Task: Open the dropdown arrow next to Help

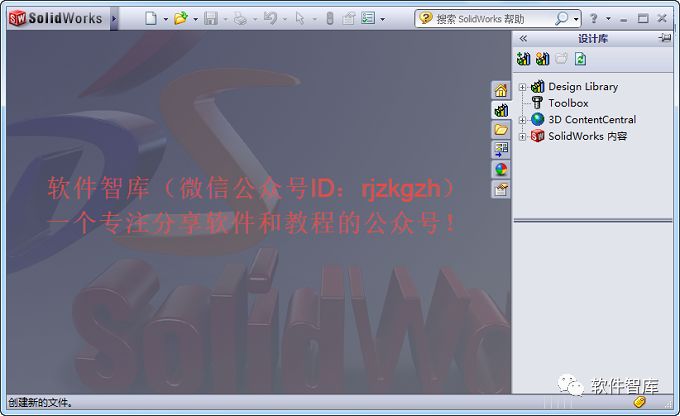Action: tap(608, 19)
